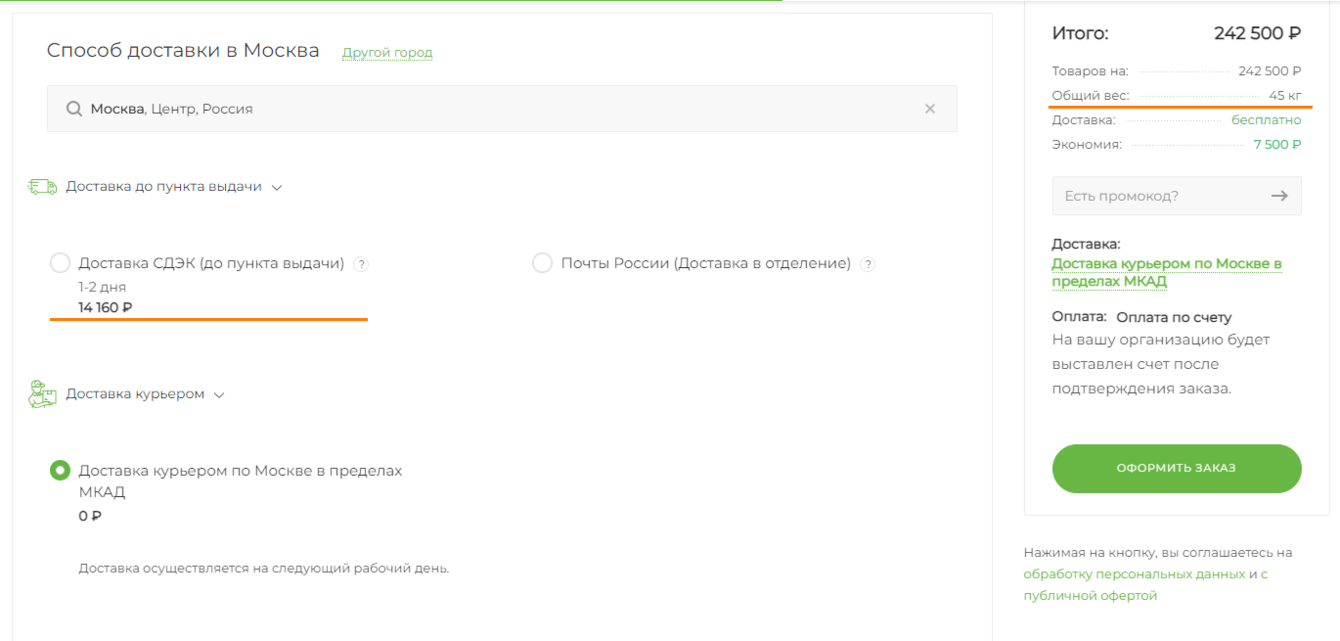The width and height of the screenshot is (1340, 641).
Task: Select Почта России delivery radio button
Action: [x=542, y=263]
